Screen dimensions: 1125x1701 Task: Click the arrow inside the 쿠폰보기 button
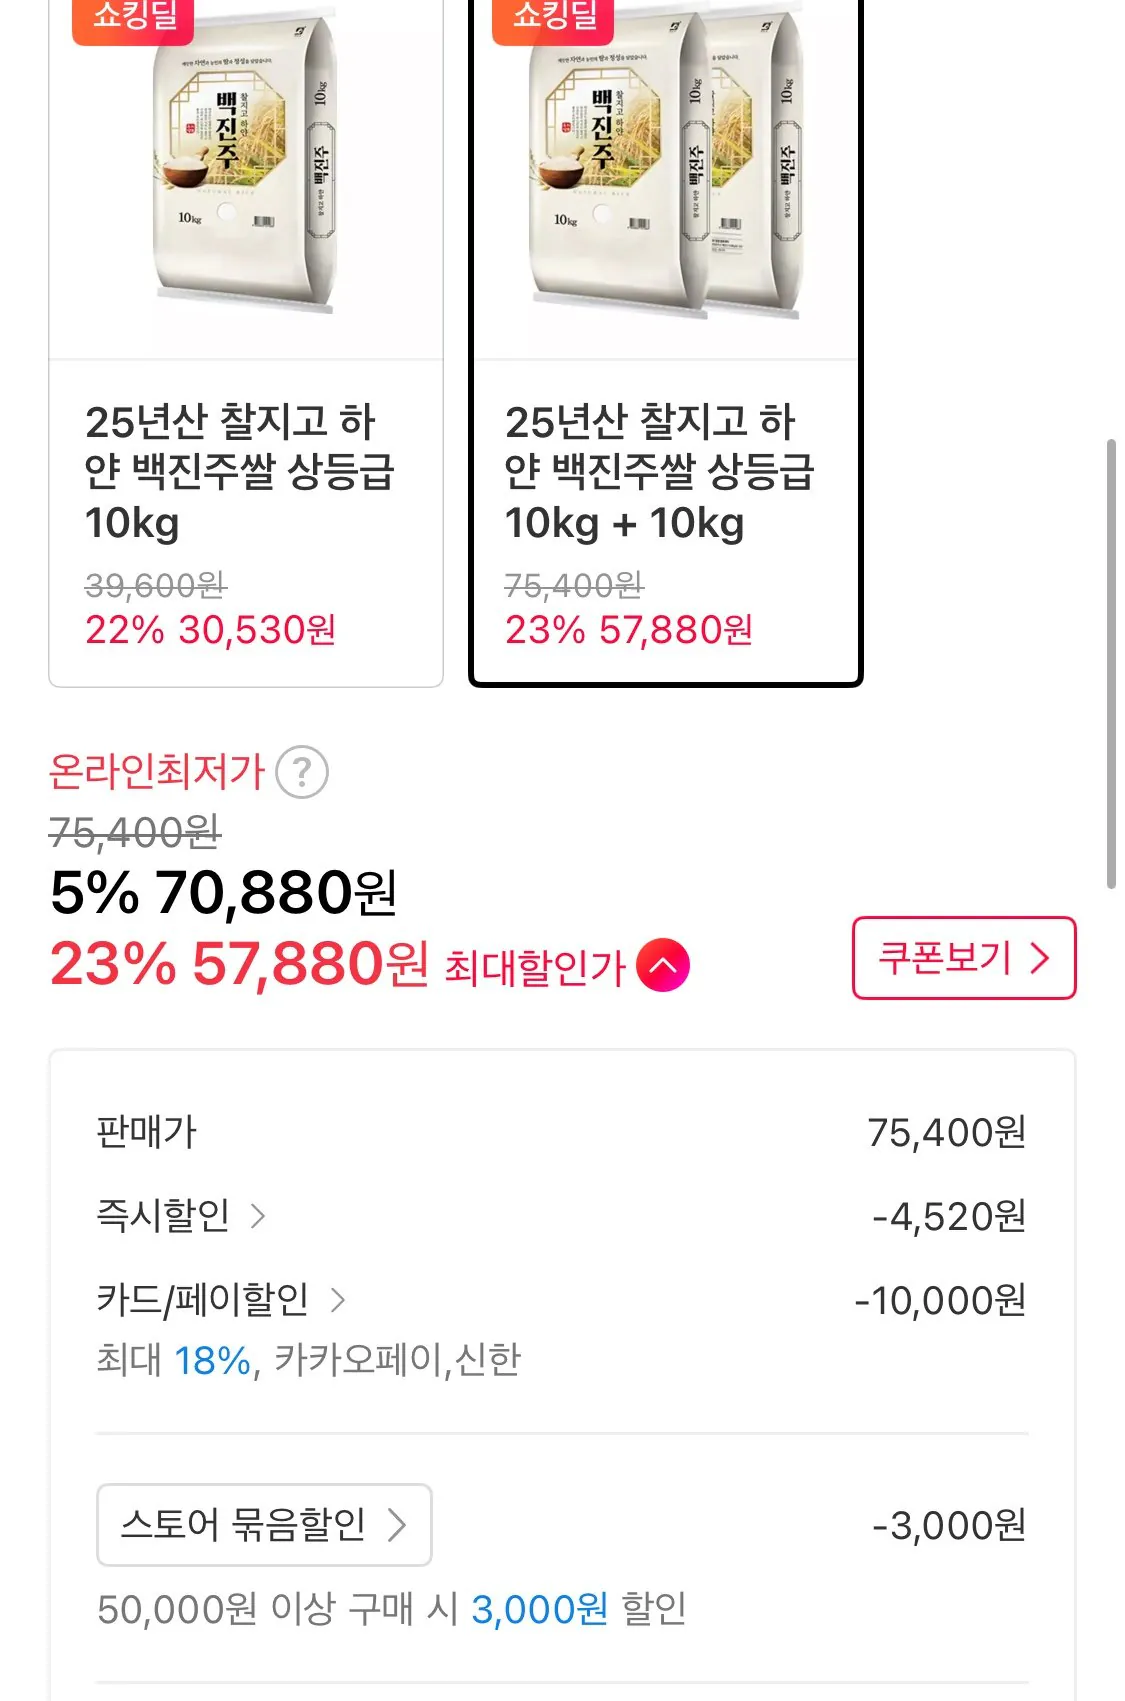click(x=1040, y=958)
